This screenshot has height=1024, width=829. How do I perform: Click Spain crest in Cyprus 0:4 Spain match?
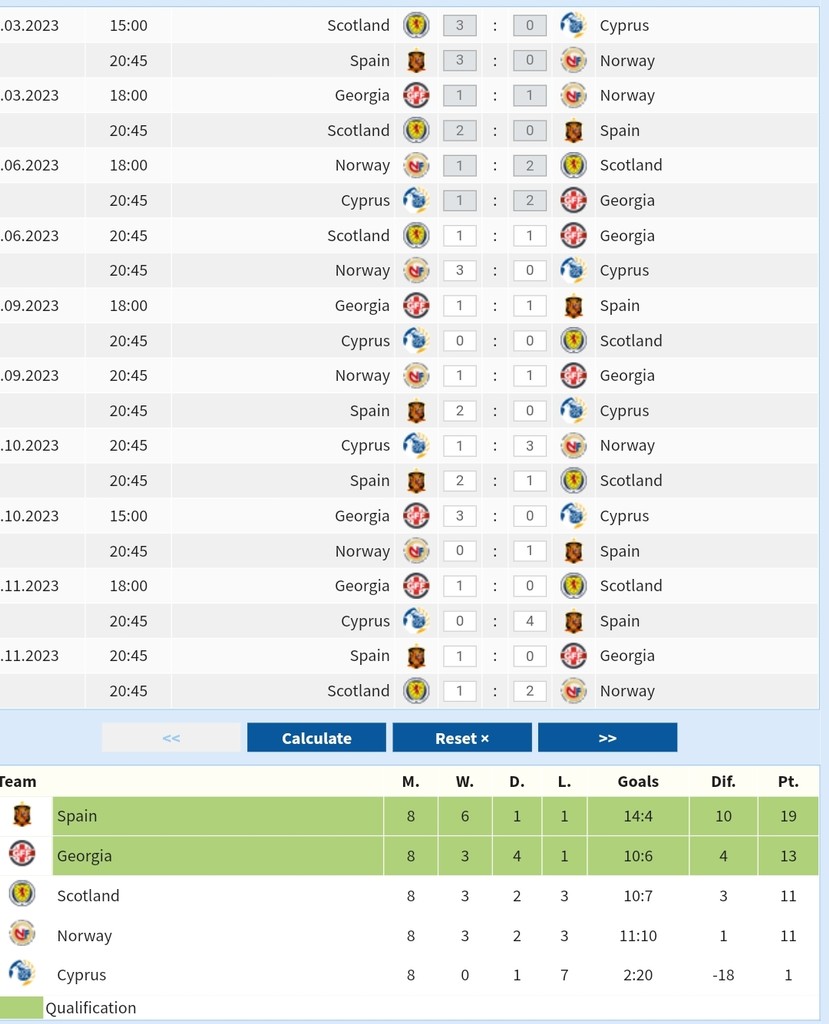coord(573,621)
